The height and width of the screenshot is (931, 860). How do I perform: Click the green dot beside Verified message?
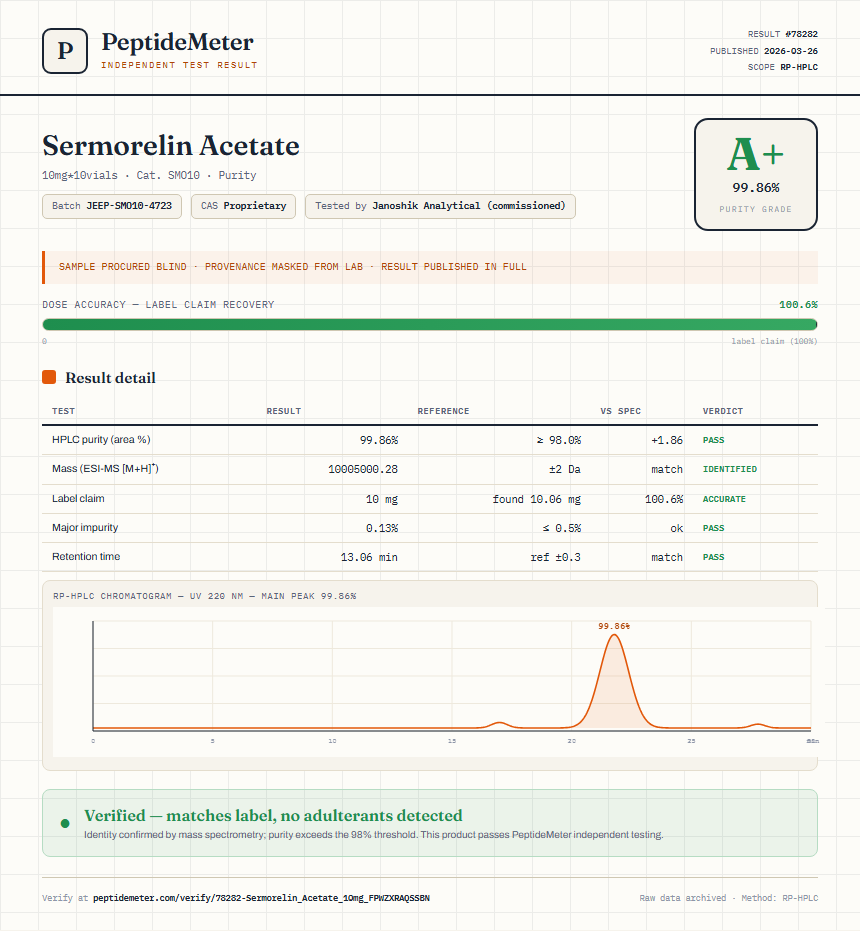pyautogui.click(x=65, y=823)
